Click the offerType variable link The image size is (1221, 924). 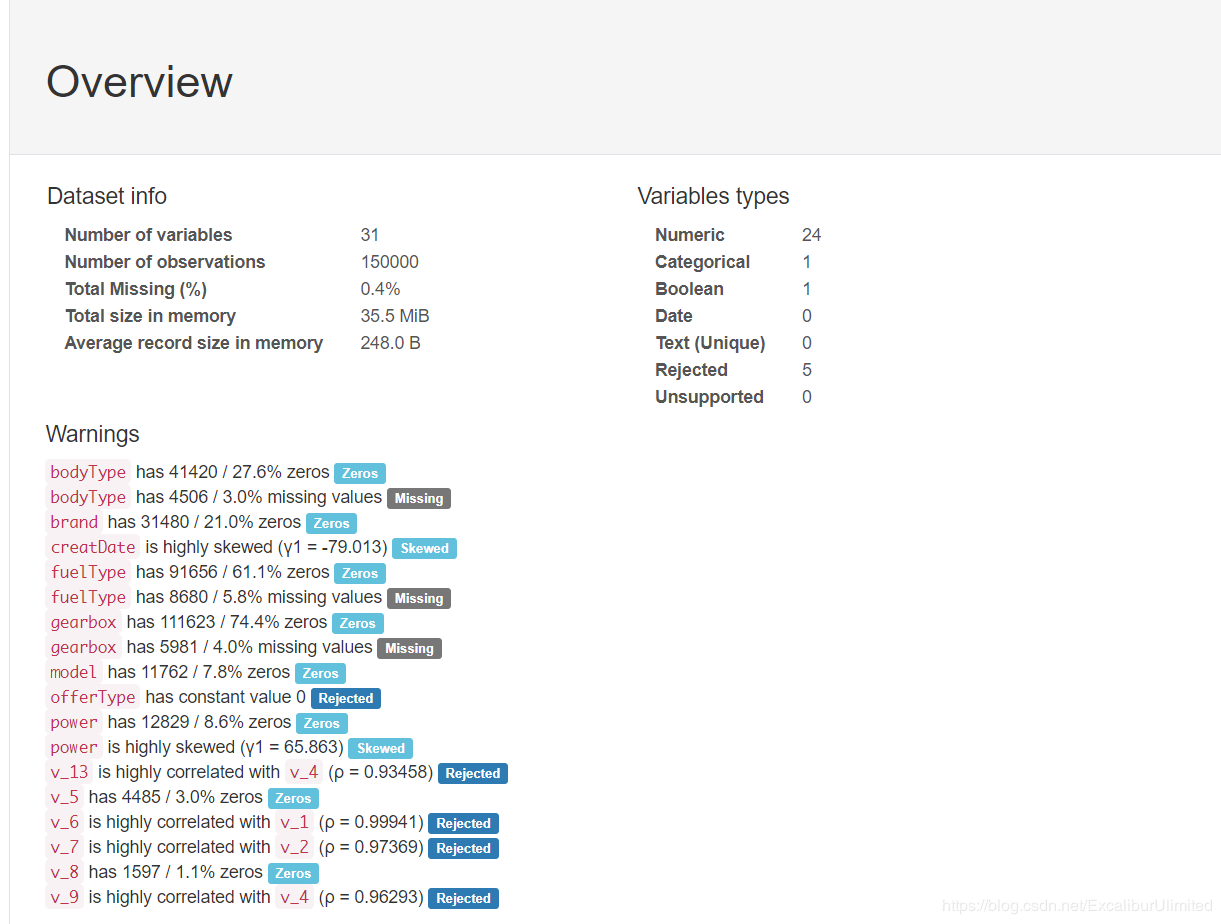93,697
